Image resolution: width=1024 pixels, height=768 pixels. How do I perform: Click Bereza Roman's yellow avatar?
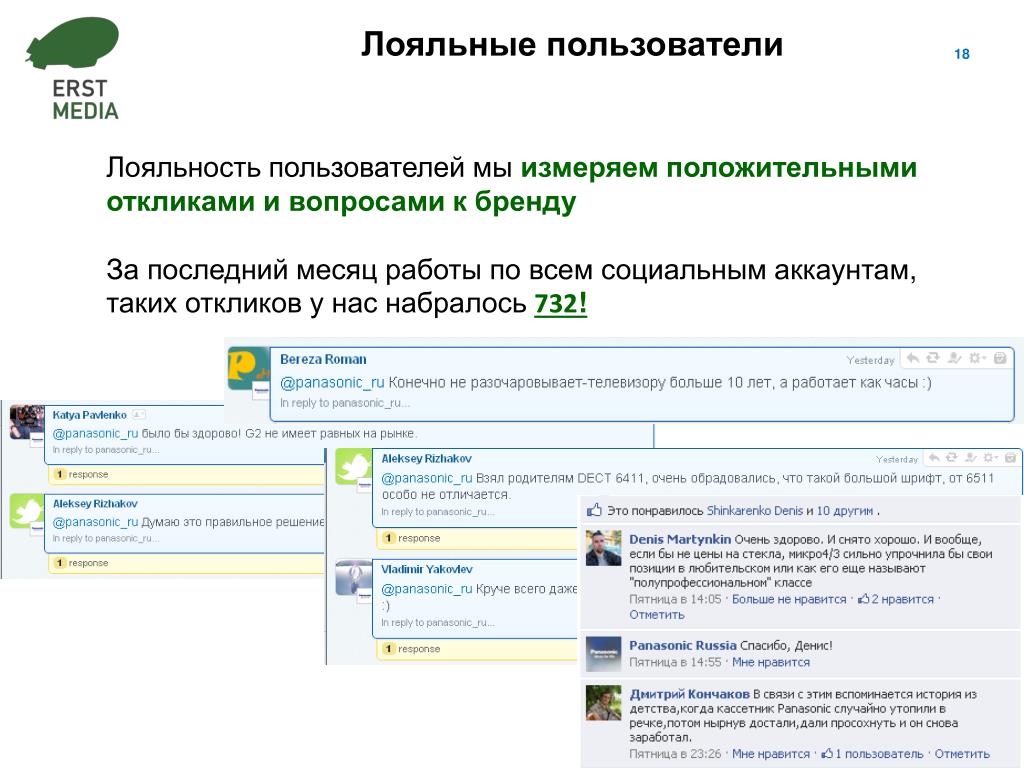(x=248, y=369)
